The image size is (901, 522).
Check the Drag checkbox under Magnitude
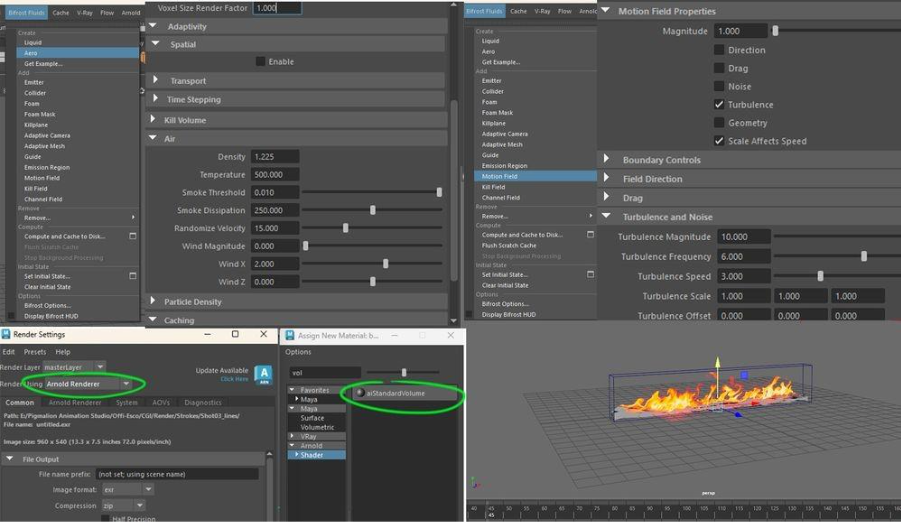719,68
